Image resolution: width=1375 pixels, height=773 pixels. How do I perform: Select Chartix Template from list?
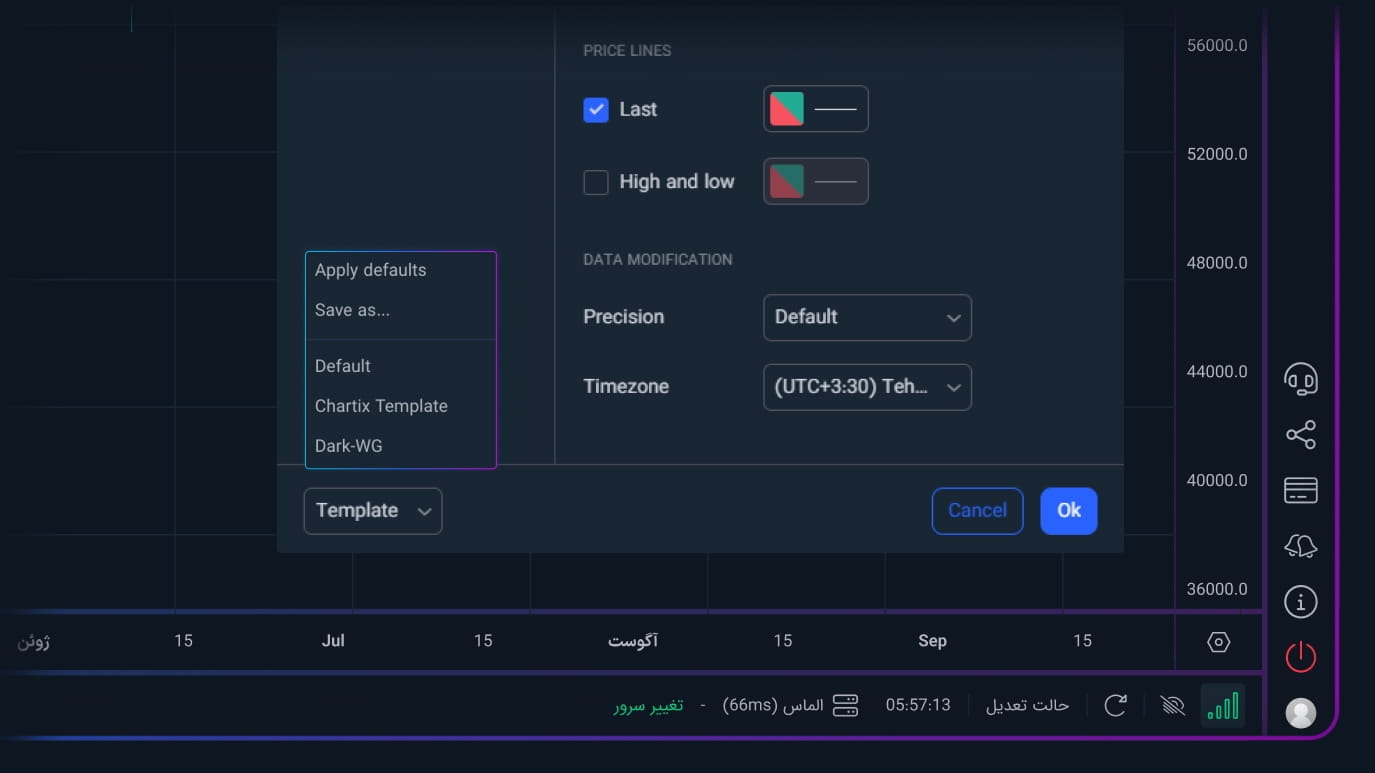coord(381,406)
